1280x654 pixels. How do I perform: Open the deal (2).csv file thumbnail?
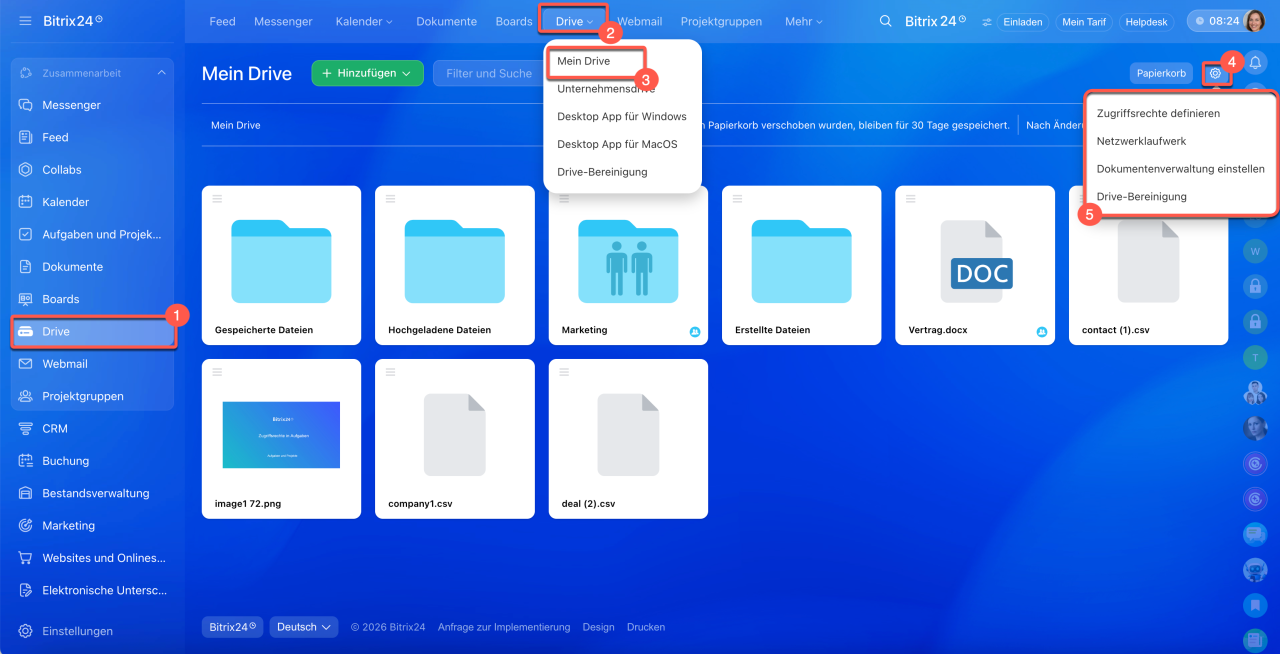click(628, 434)
